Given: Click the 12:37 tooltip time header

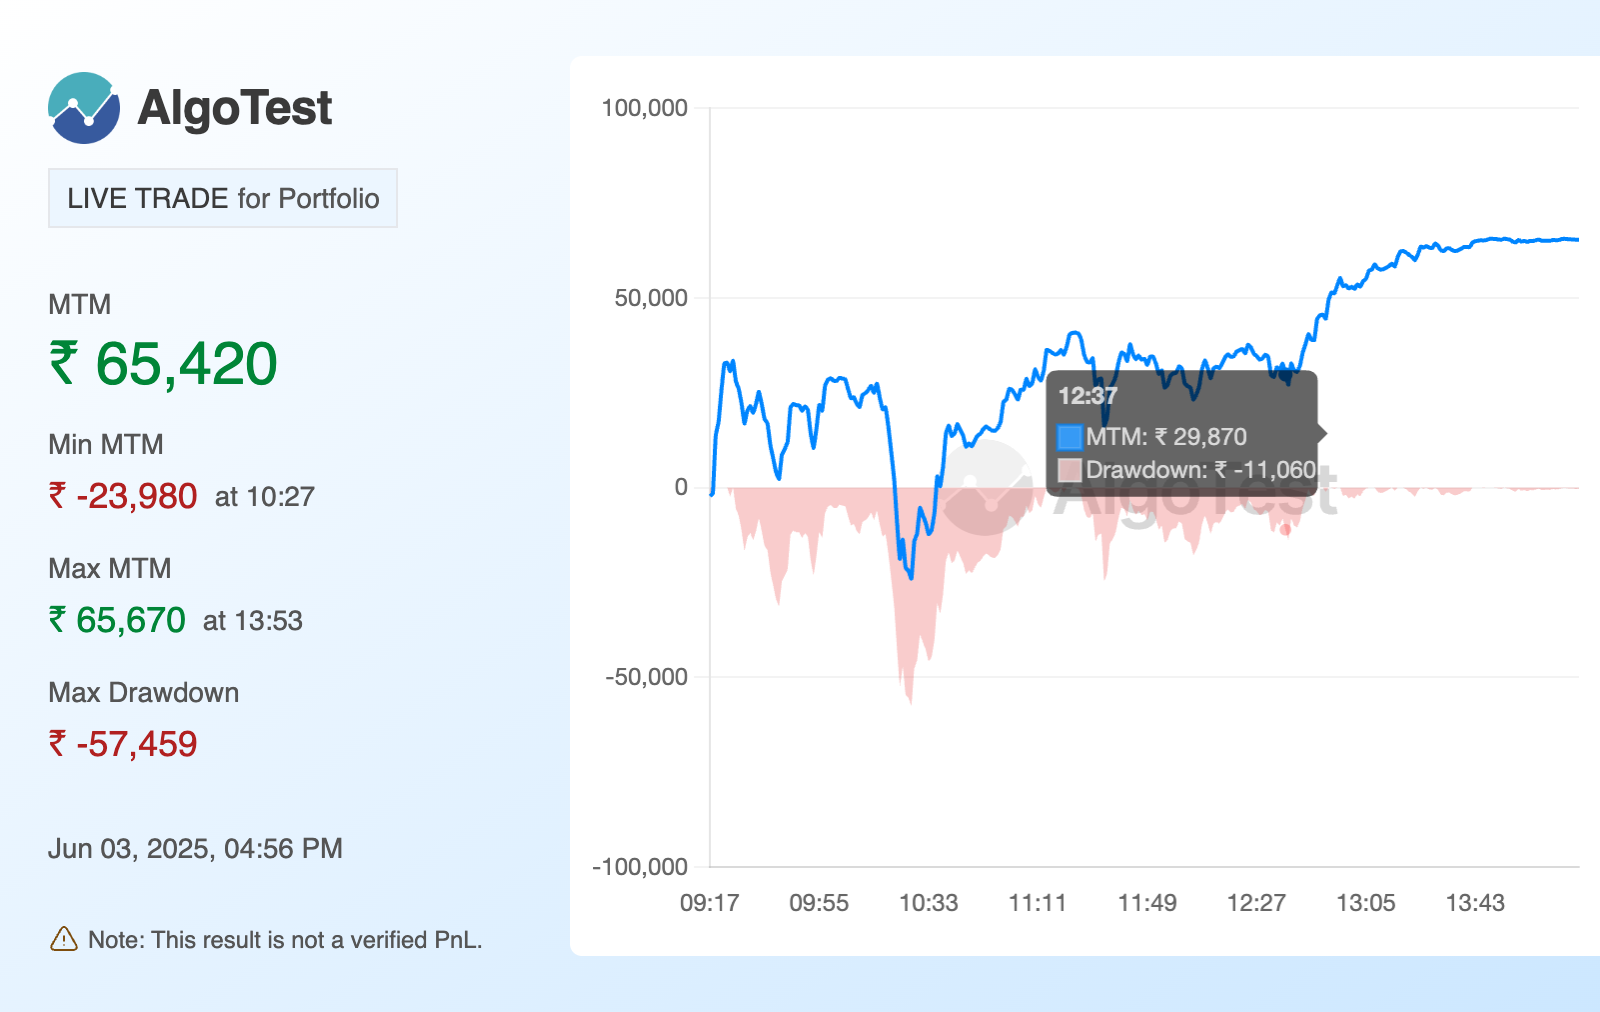Looking at the screenshot, I should click(1087, 396).
